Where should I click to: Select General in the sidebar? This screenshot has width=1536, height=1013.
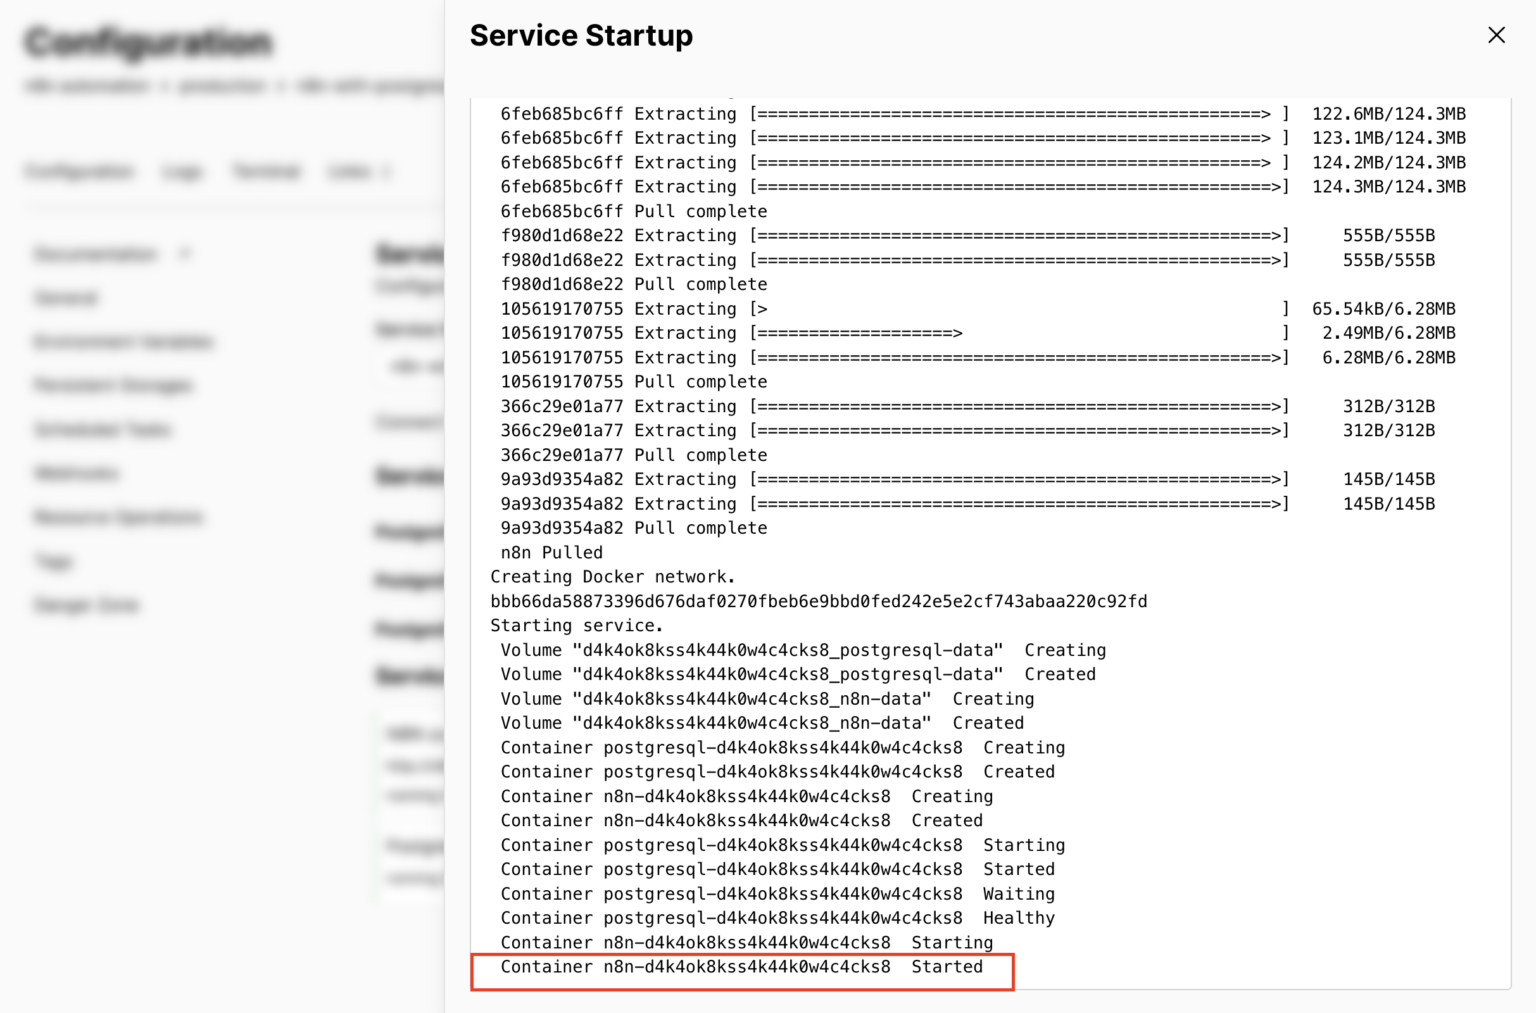65,297
